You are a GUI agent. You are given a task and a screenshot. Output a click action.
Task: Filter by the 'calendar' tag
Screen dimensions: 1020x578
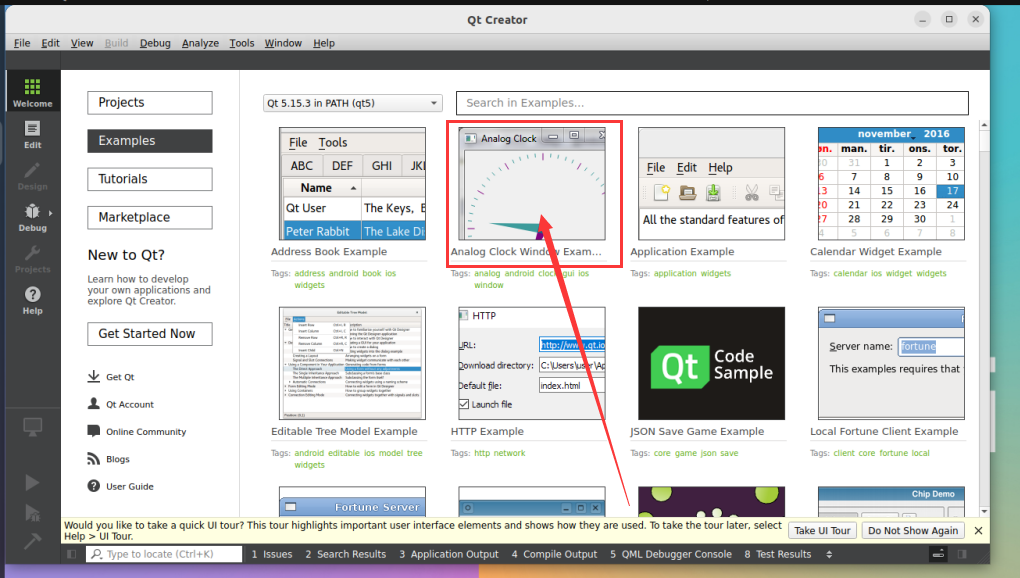pyautogui.click(x=850, y=274)
